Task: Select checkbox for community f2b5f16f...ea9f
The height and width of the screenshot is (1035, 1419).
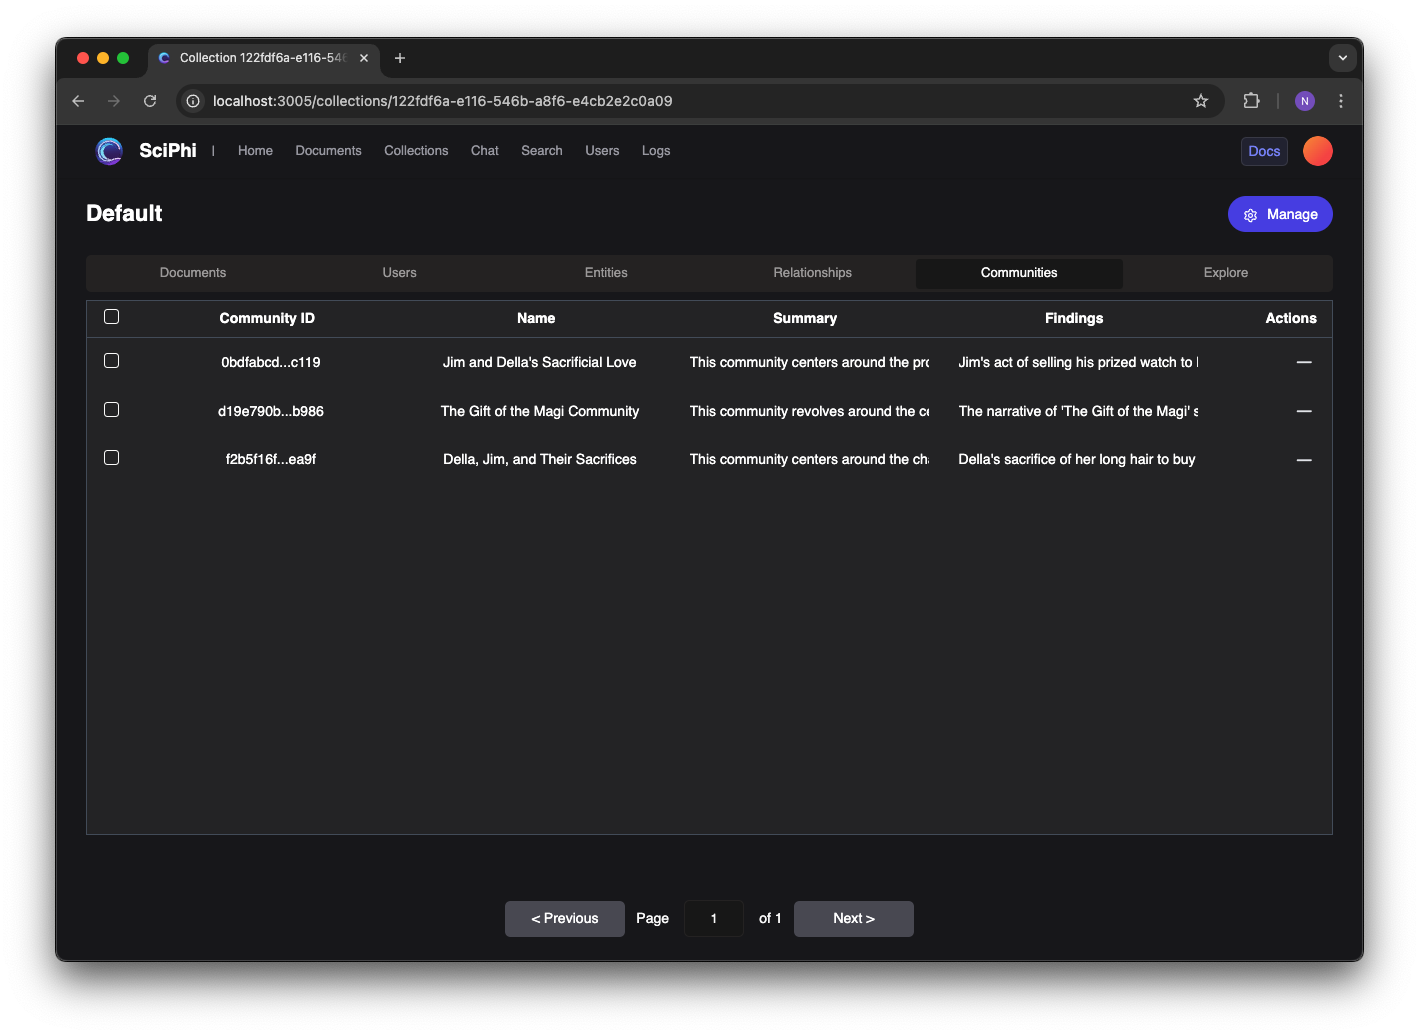Action: 112,458
